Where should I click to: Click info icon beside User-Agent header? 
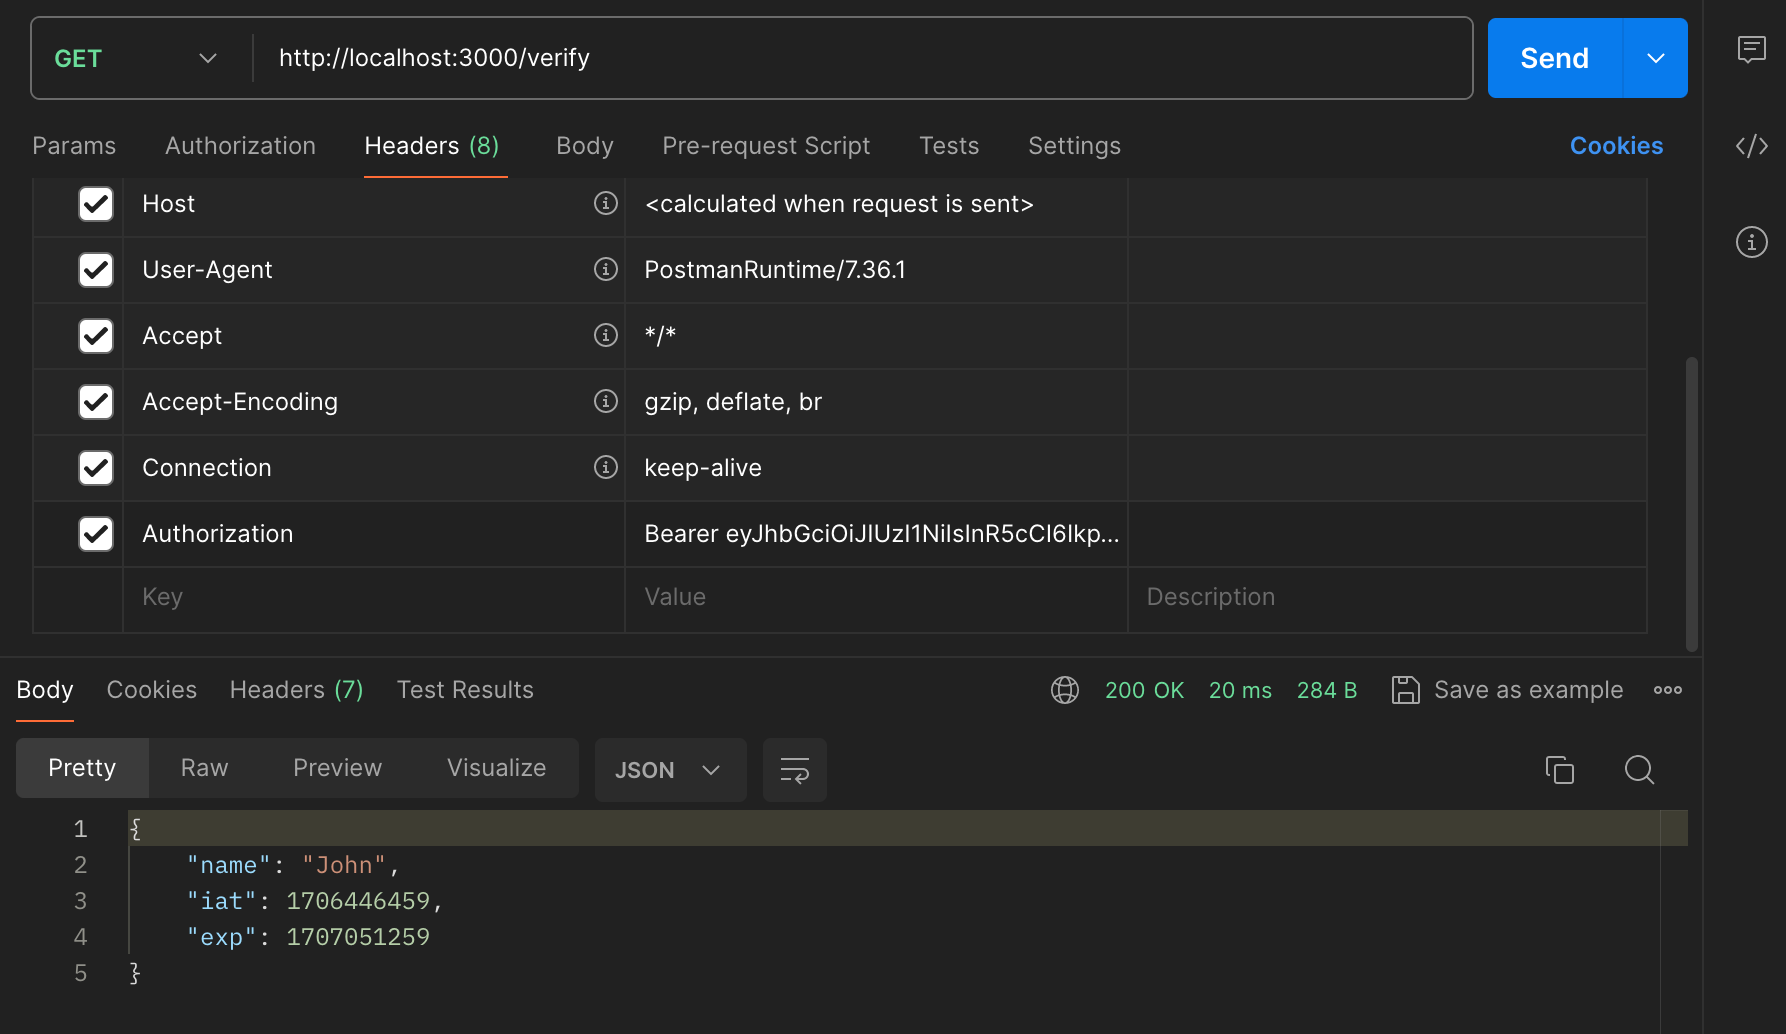click(x=606, y=269)
